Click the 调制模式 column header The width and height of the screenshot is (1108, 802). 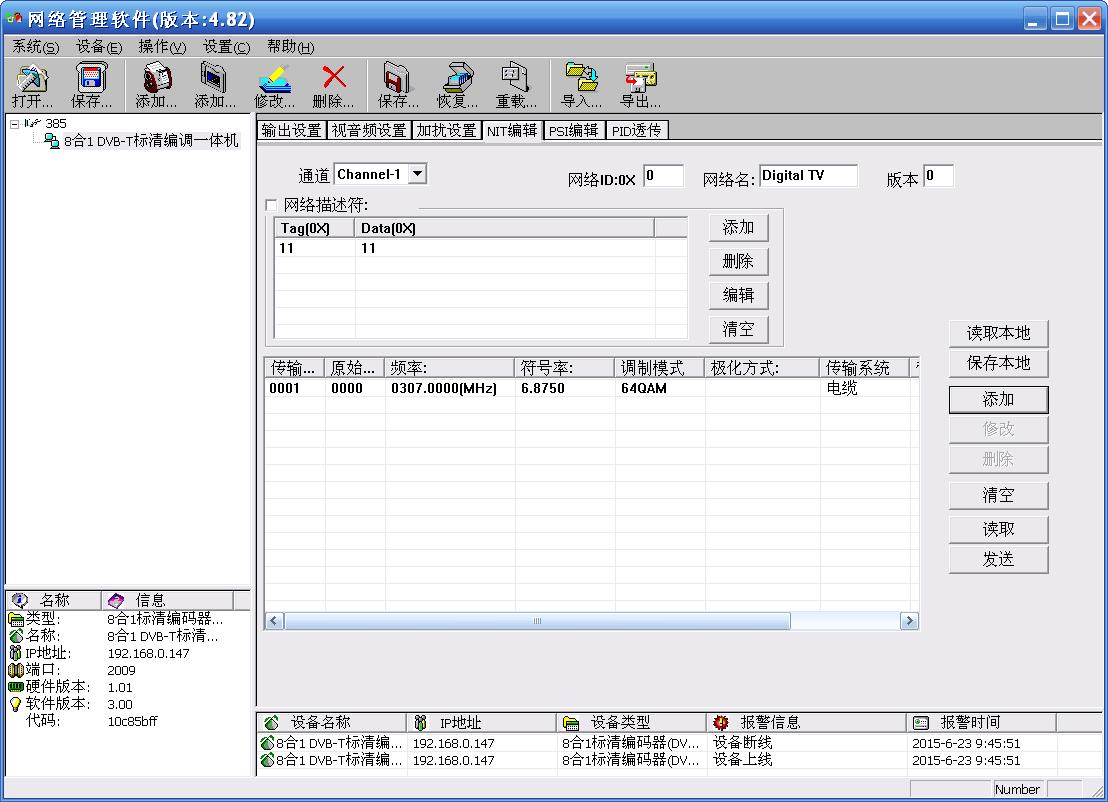pyautogui.click(x=659, y=367)
